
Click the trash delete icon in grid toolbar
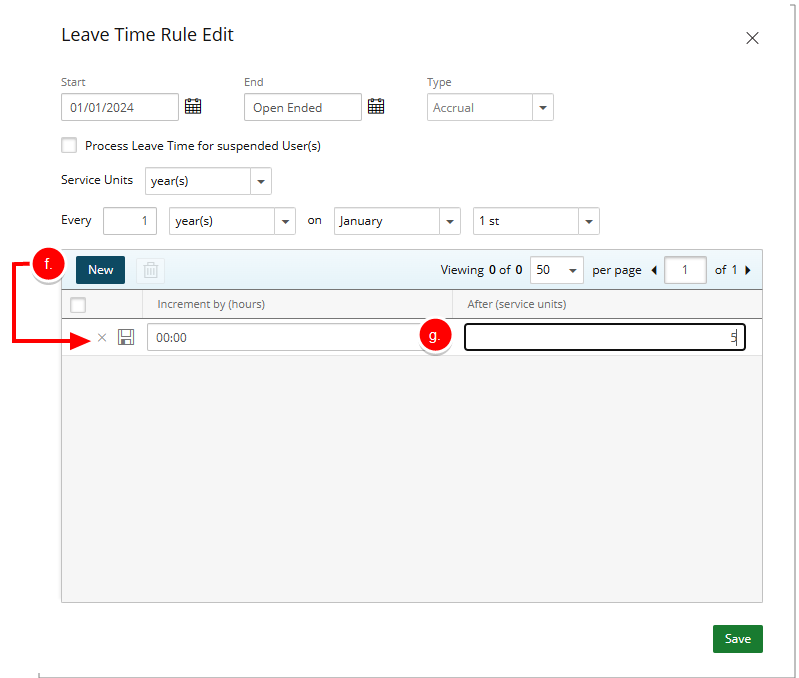150,270
